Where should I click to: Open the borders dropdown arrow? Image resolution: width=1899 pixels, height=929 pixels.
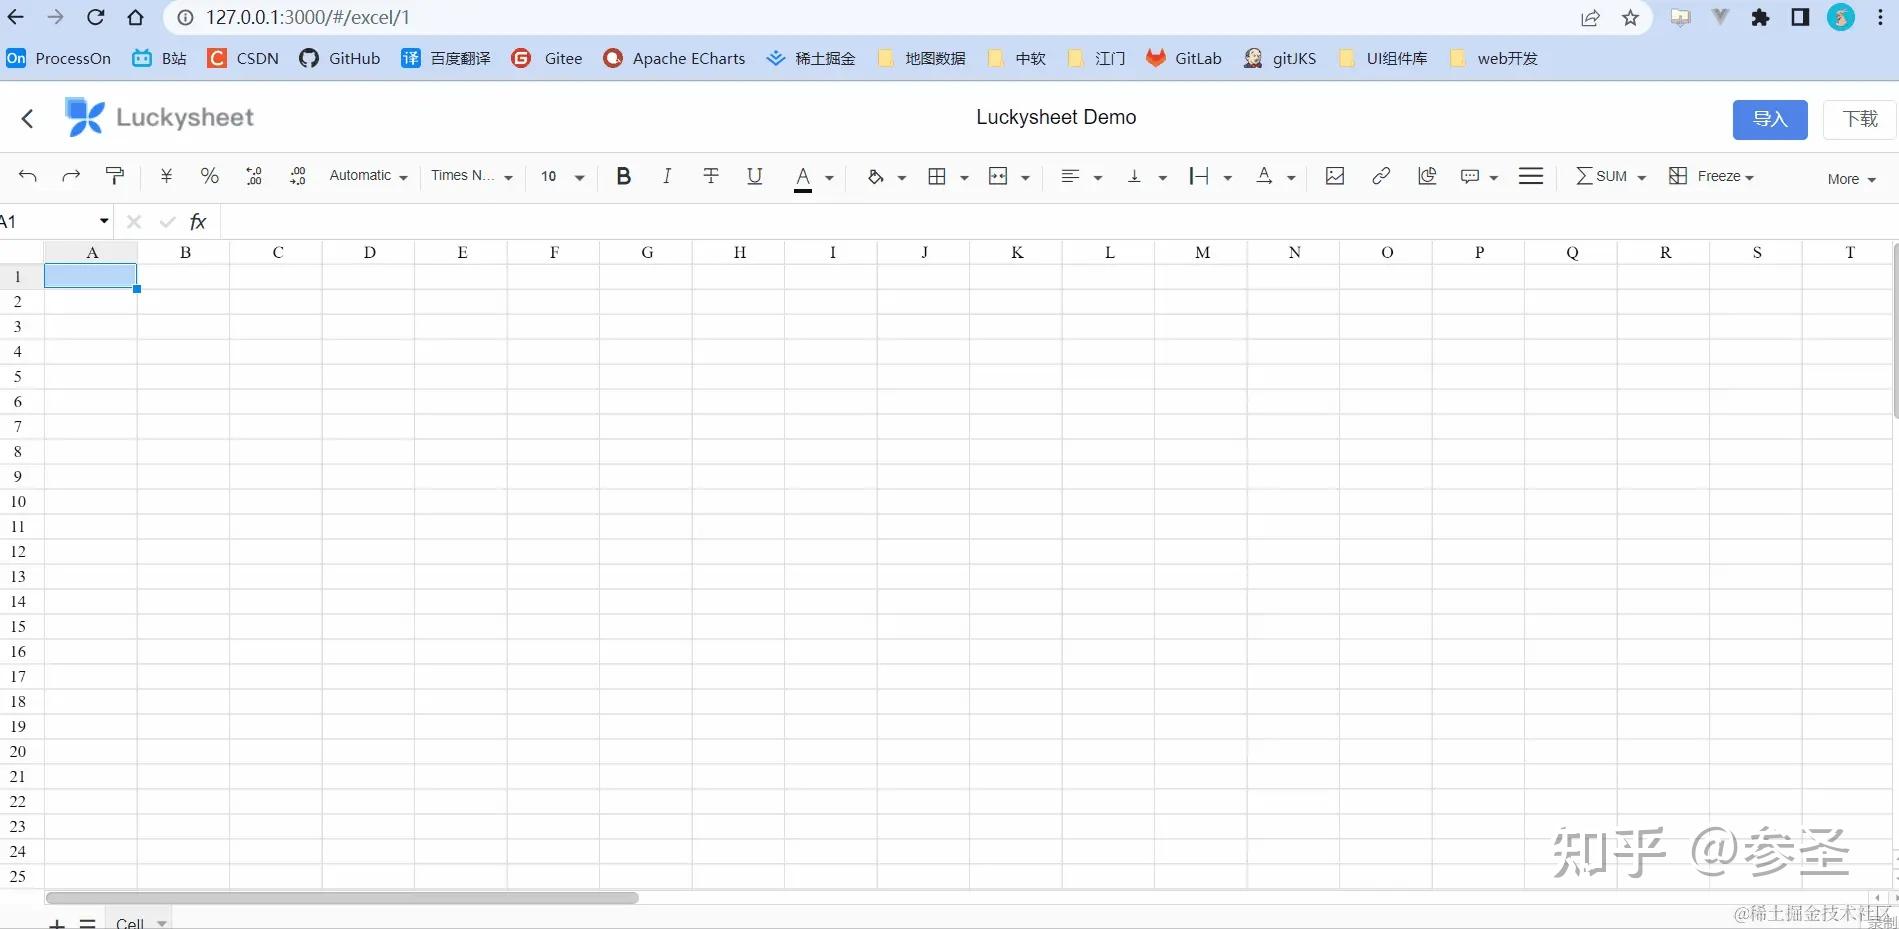click(x=964, y=178)
